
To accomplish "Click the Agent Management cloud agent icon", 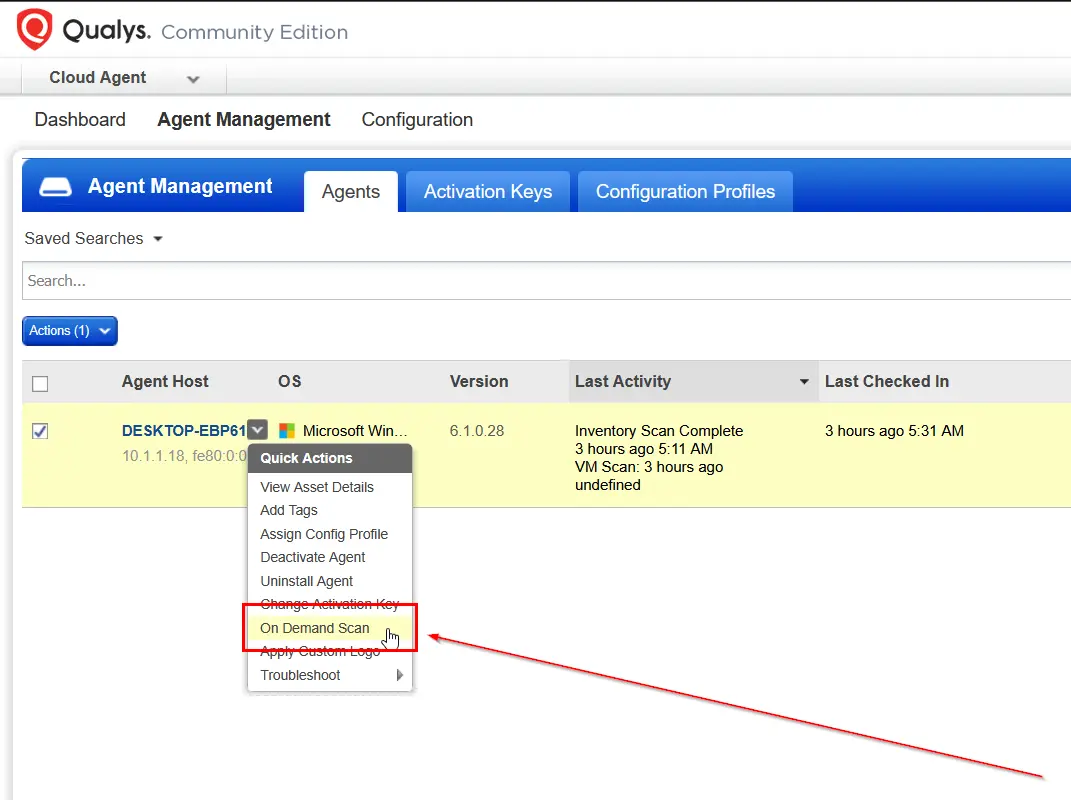I will coord(55,187).
